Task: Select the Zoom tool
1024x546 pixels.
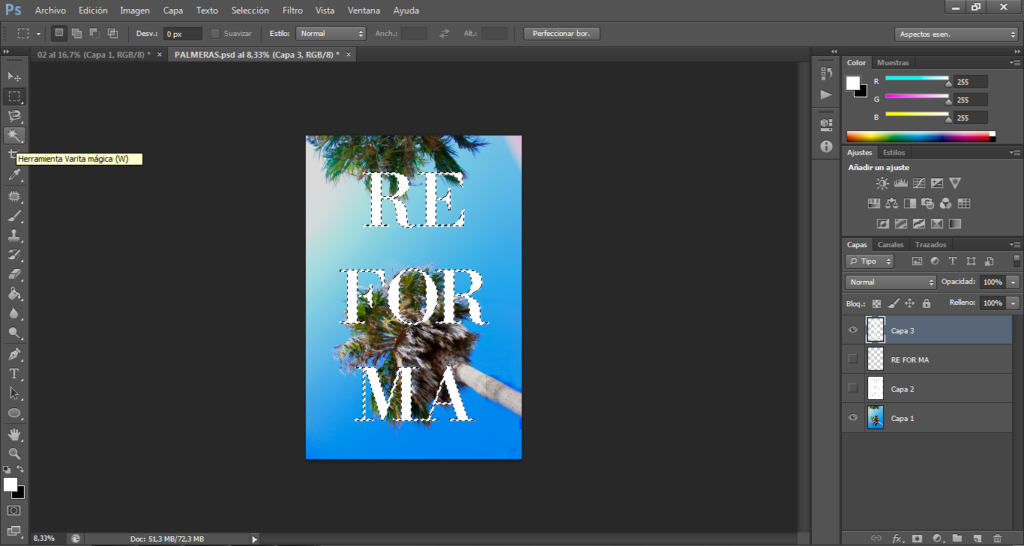Action: [x=14, y=453]
